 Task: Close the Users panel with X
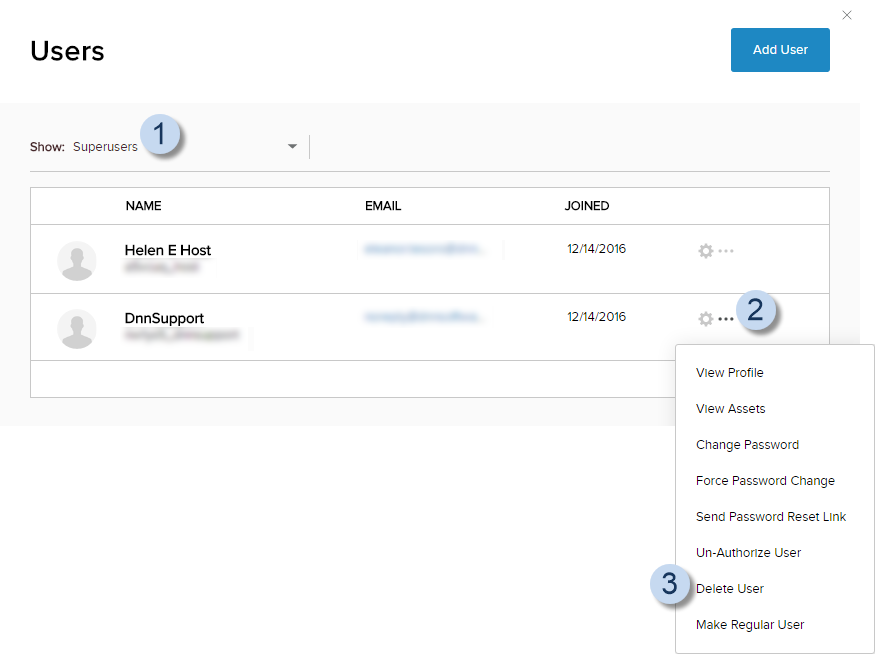pyautogui.click(x=847, y=15)
